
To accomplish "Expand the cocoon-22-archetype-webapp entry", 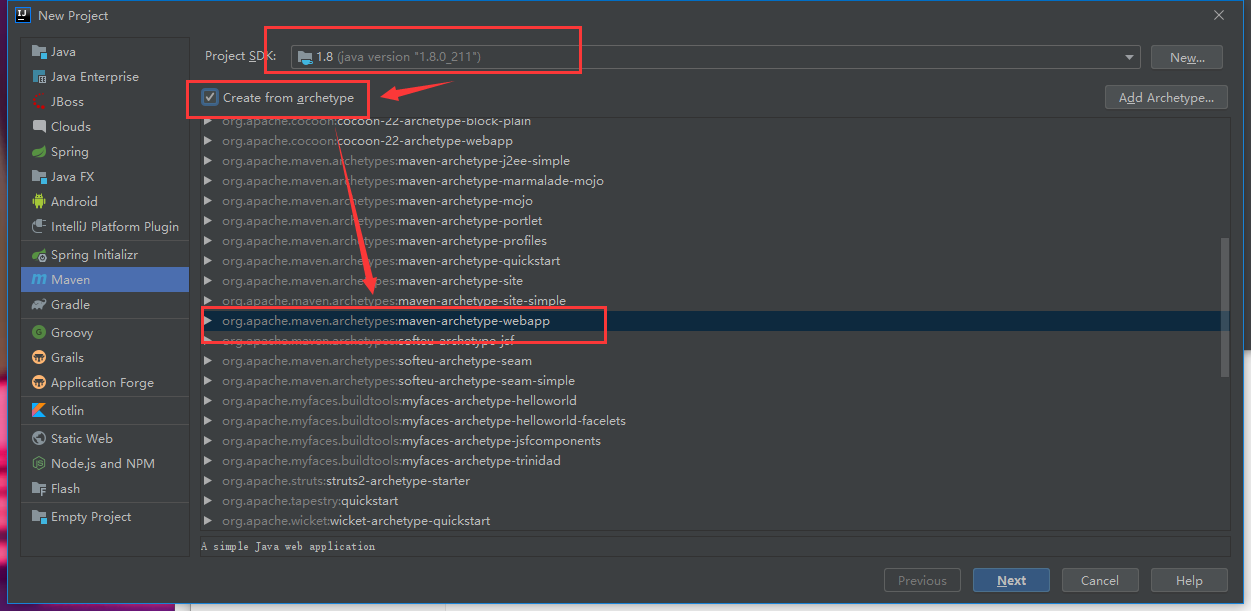I will pos(208,141).
